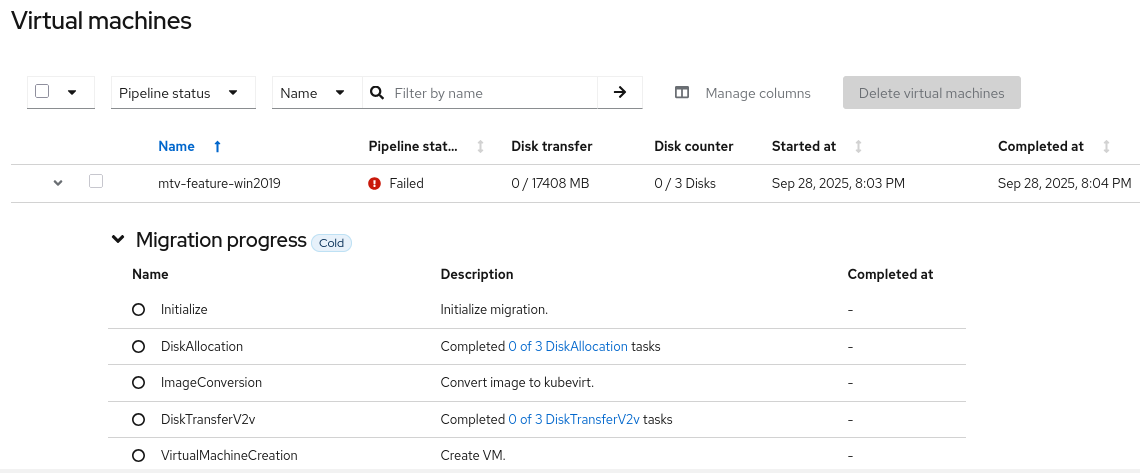Open the bulk select caret menu
1140x473 pixels.
(72, 93)
